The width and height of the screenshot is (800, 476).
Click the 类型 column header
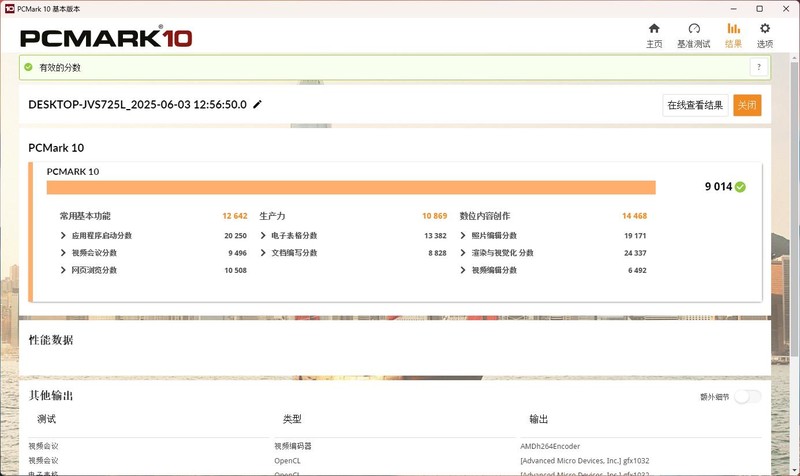(292, 419)
